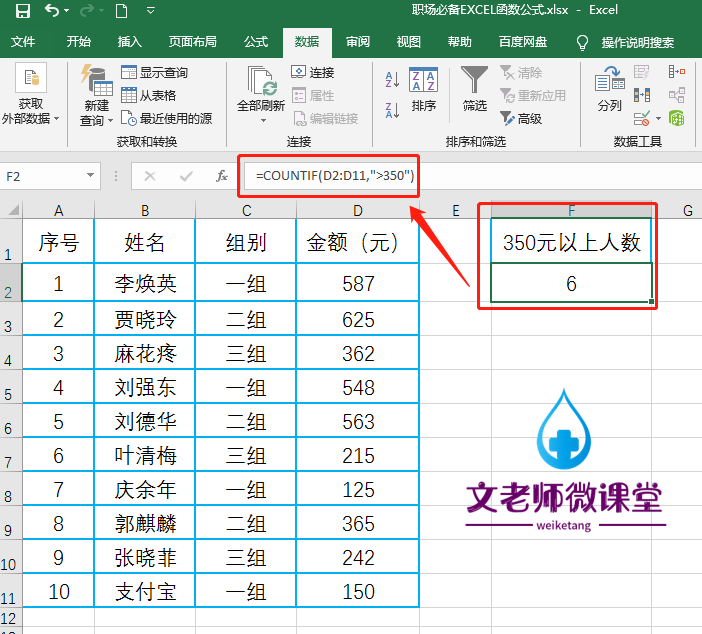Select the cell containing 刘德华
Screen dimensions: 702x634
coord(145,421)
